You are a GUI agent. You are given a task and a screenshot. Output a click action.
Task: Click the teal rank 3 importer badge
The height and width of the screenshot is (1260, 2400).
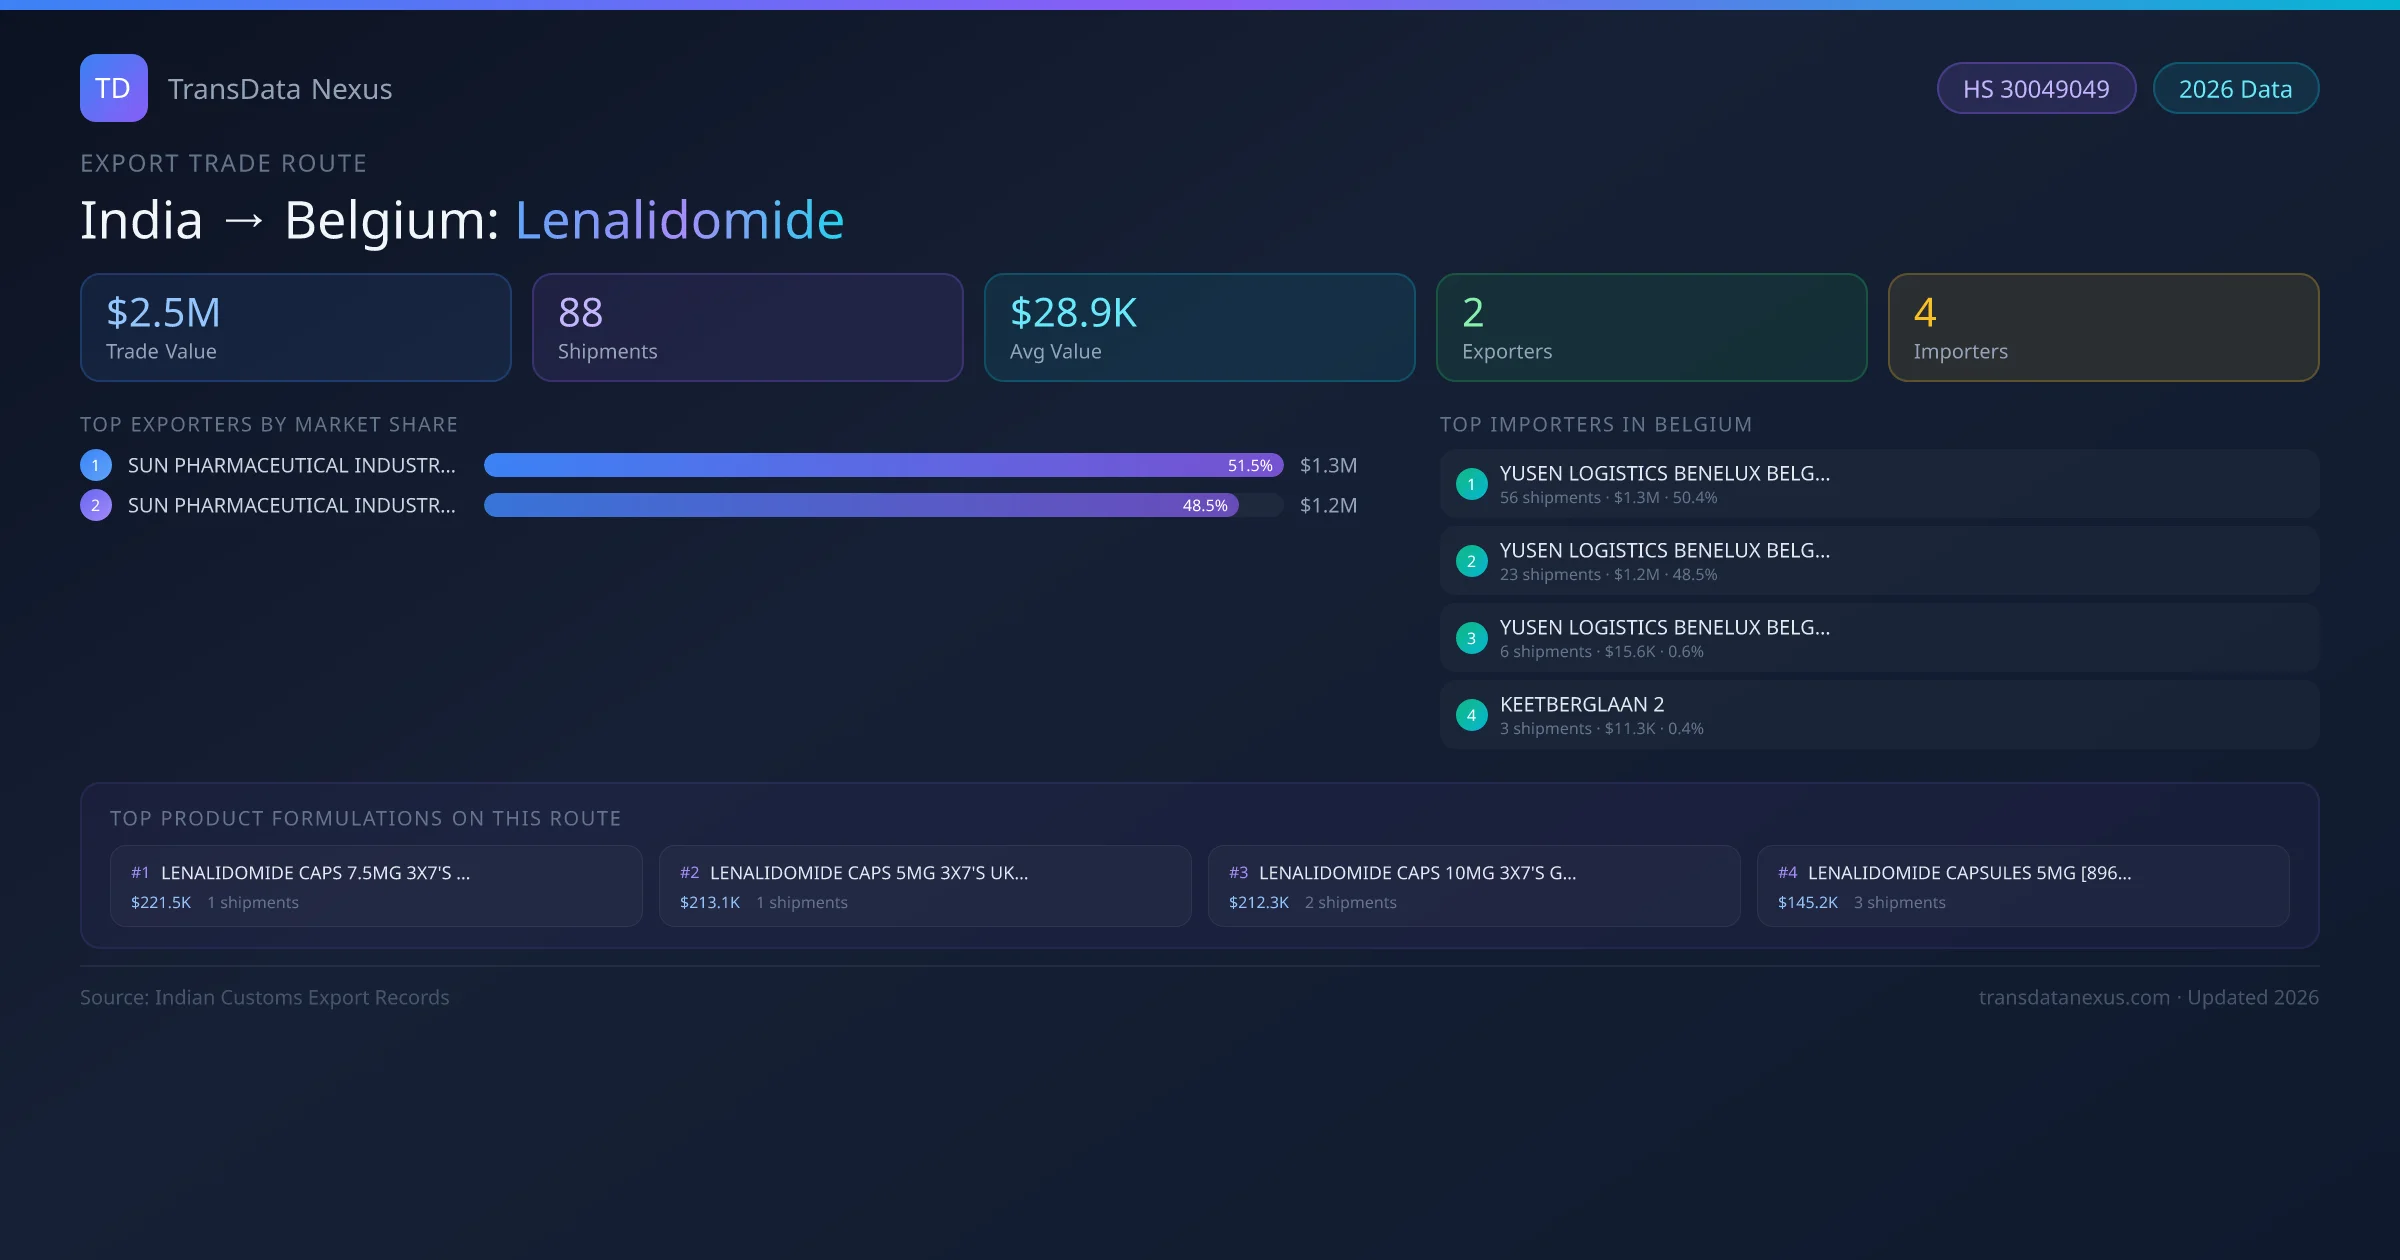click(1471, 638)
